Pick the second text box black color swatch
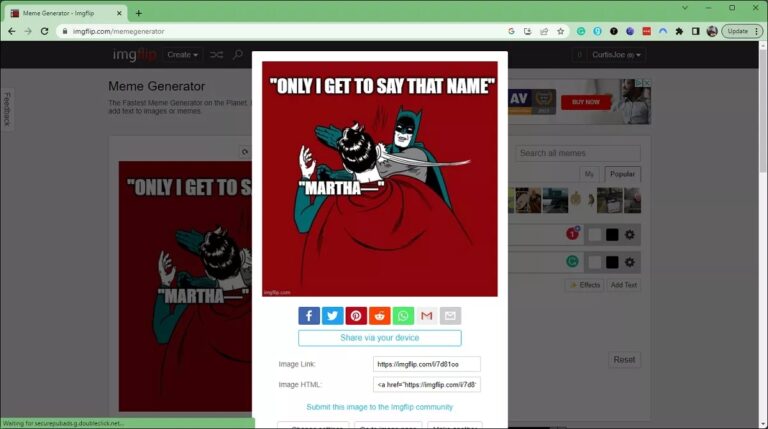This screenshot has width=768, height=429. click(612, 262)
